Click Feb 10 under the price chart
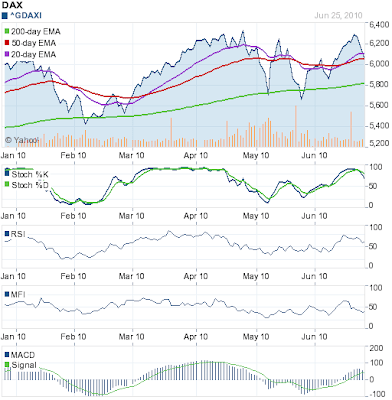Screen dimensions: 392x400 pyautogui.click(x=73, y=155)
